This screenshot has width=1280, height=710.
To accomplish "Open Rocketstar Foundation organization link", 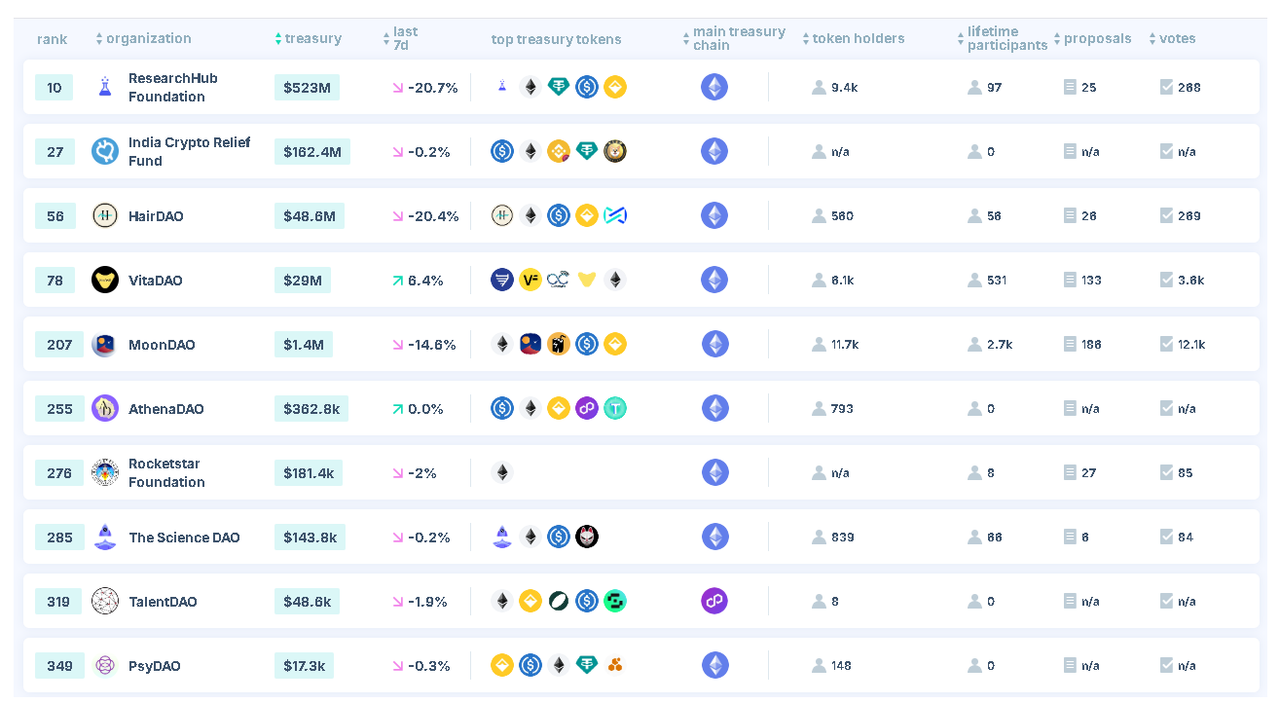I will (x=167, y=472).
